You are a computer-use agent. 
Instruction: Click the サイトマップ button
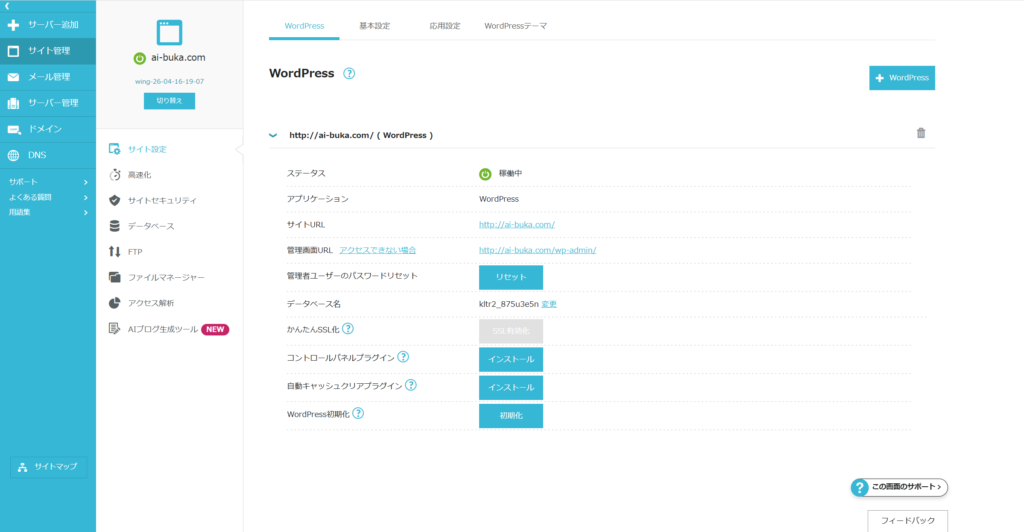click(x=48, y=467)
